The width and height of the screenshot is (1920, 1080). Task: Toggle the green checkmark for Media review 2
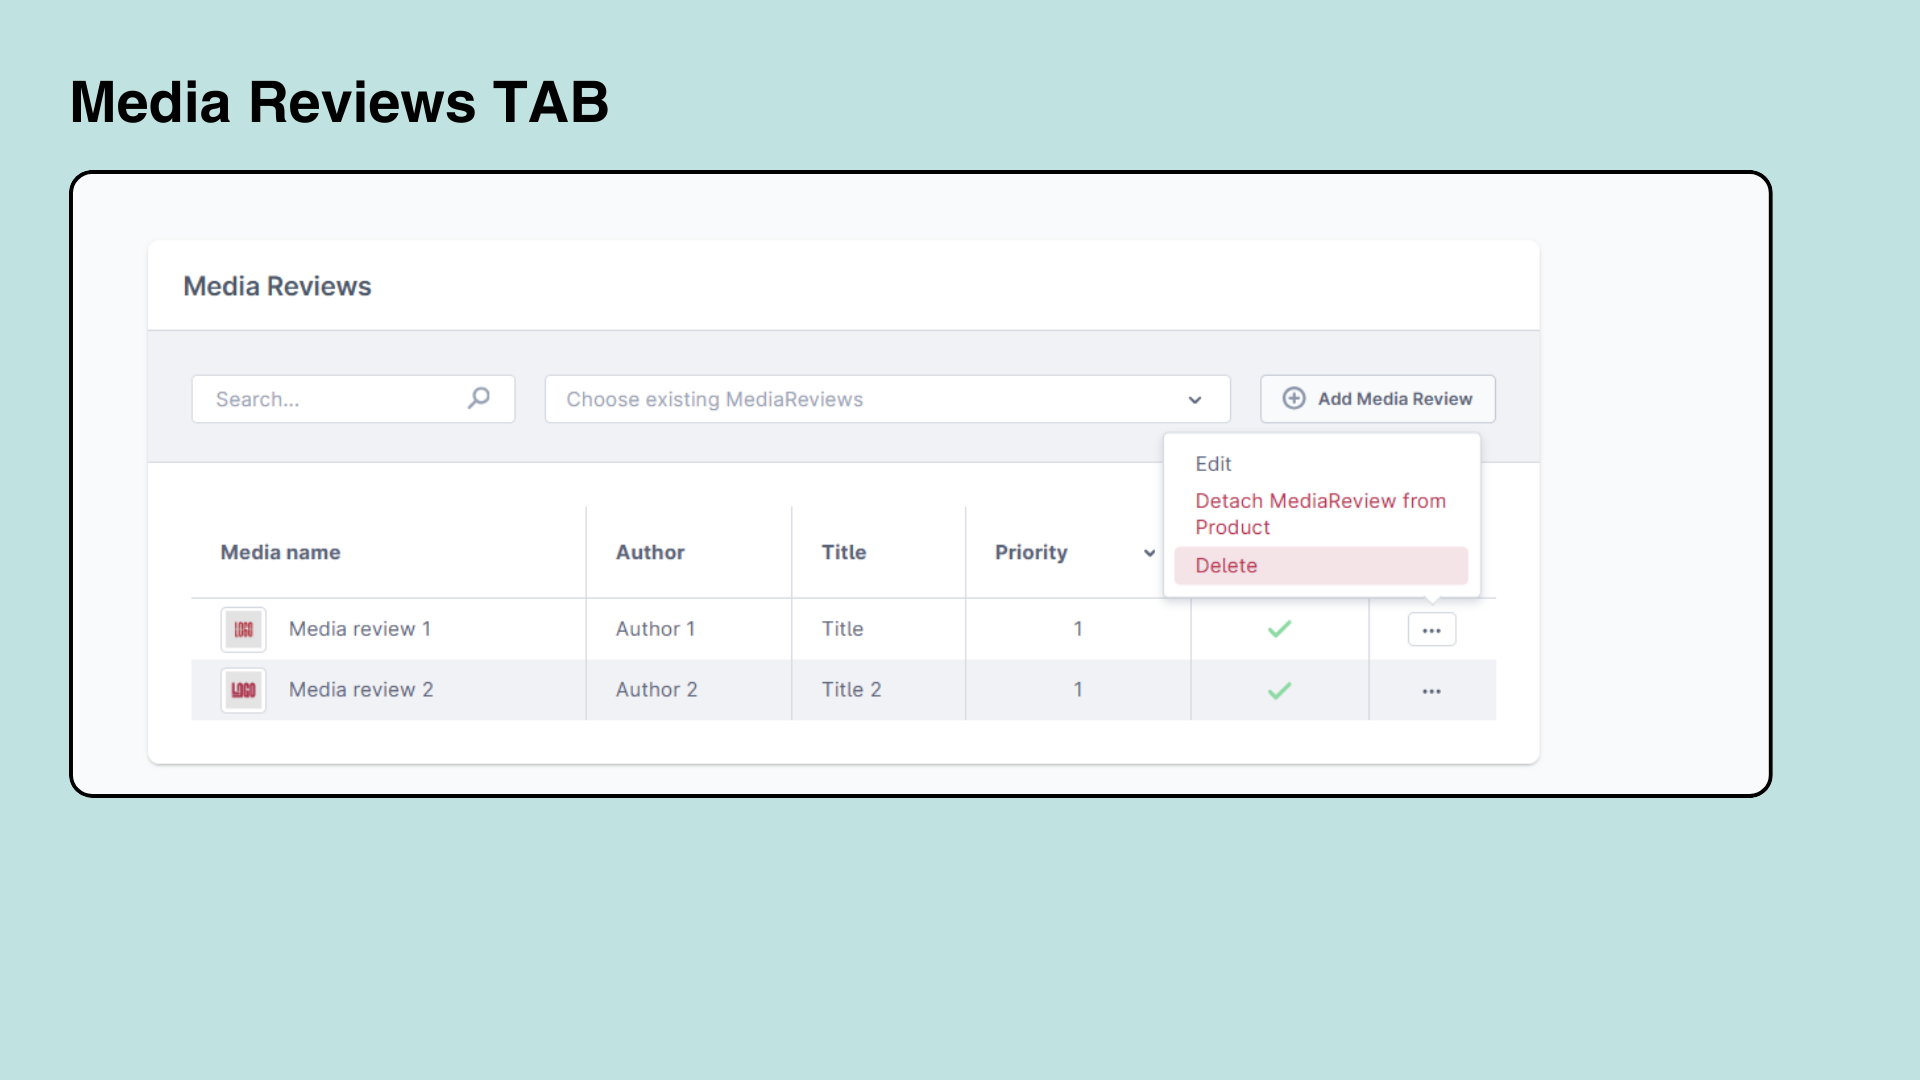point(1280,690)
